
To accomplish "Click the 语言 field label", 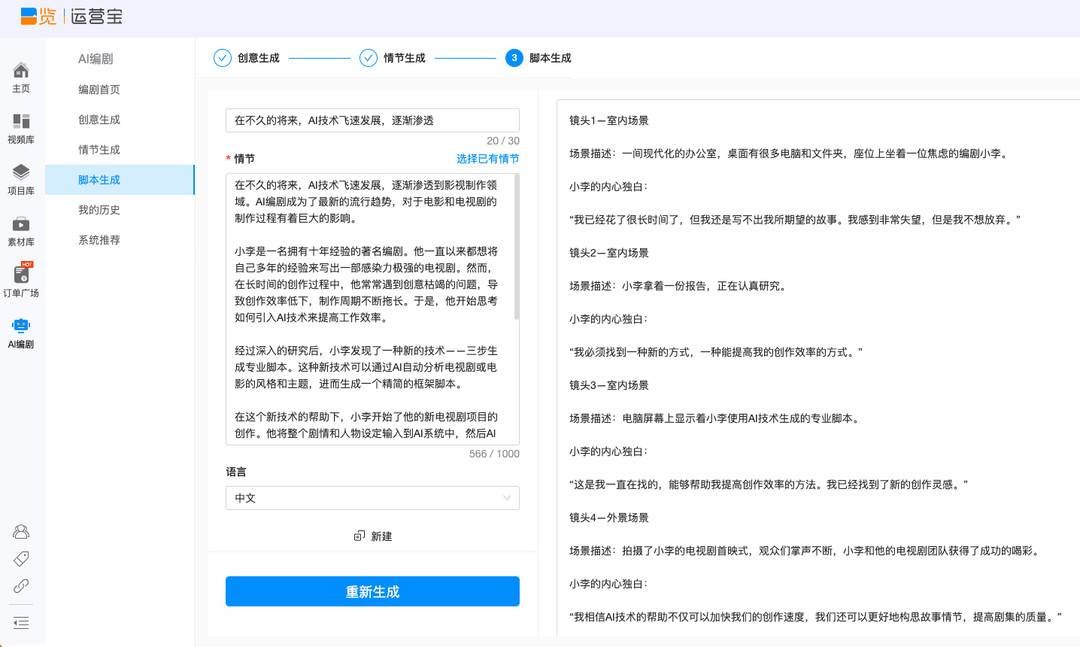I will (236, 472).
